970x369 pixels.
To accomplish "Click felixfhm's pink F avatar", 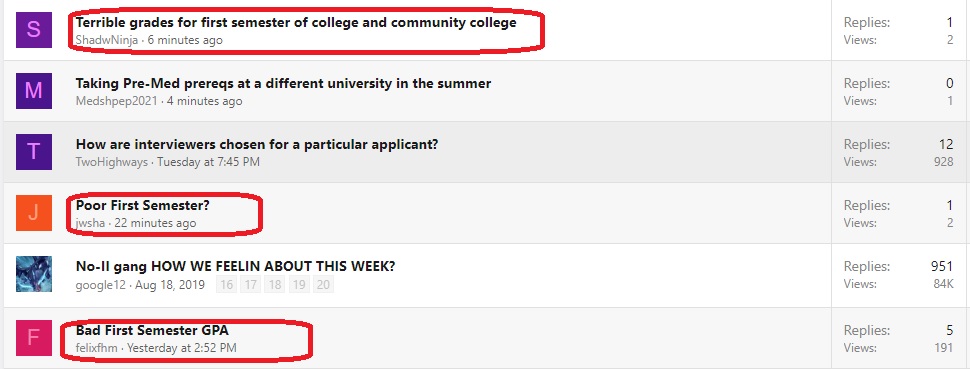I will (x=33, y=338).
